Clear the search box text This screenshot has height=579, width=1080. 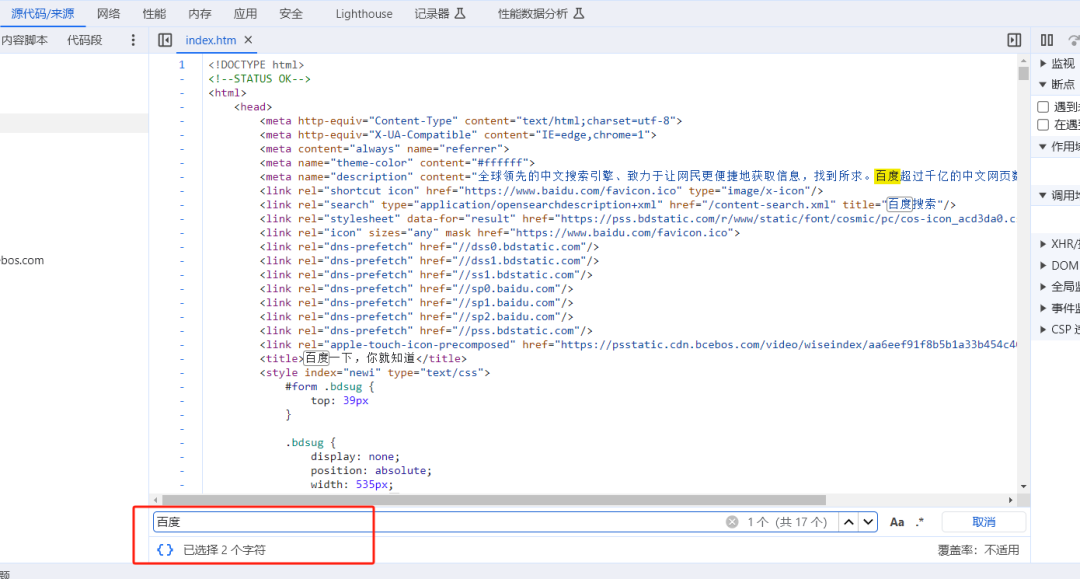732,522
